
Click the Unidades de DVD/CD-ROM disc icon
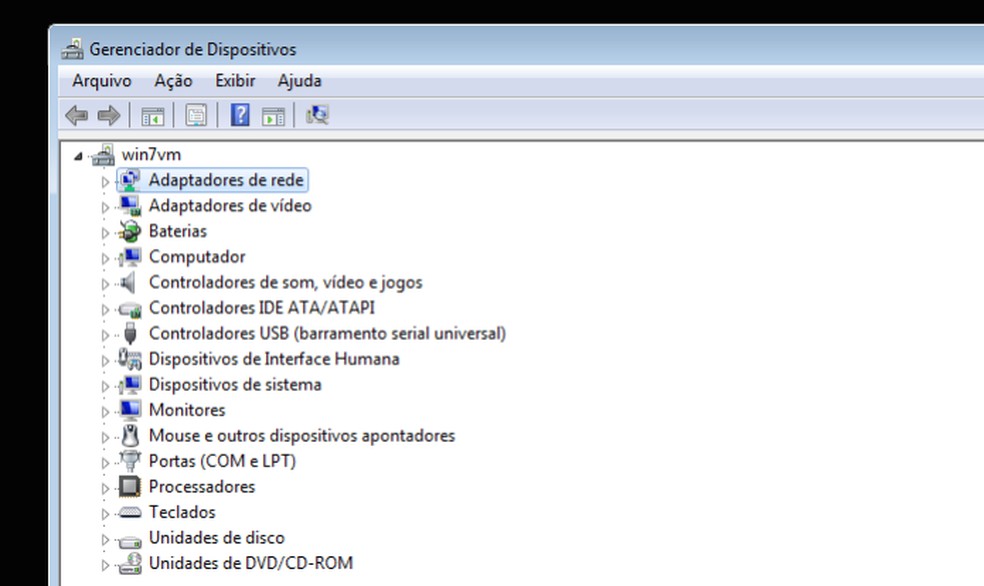(131, 563)
